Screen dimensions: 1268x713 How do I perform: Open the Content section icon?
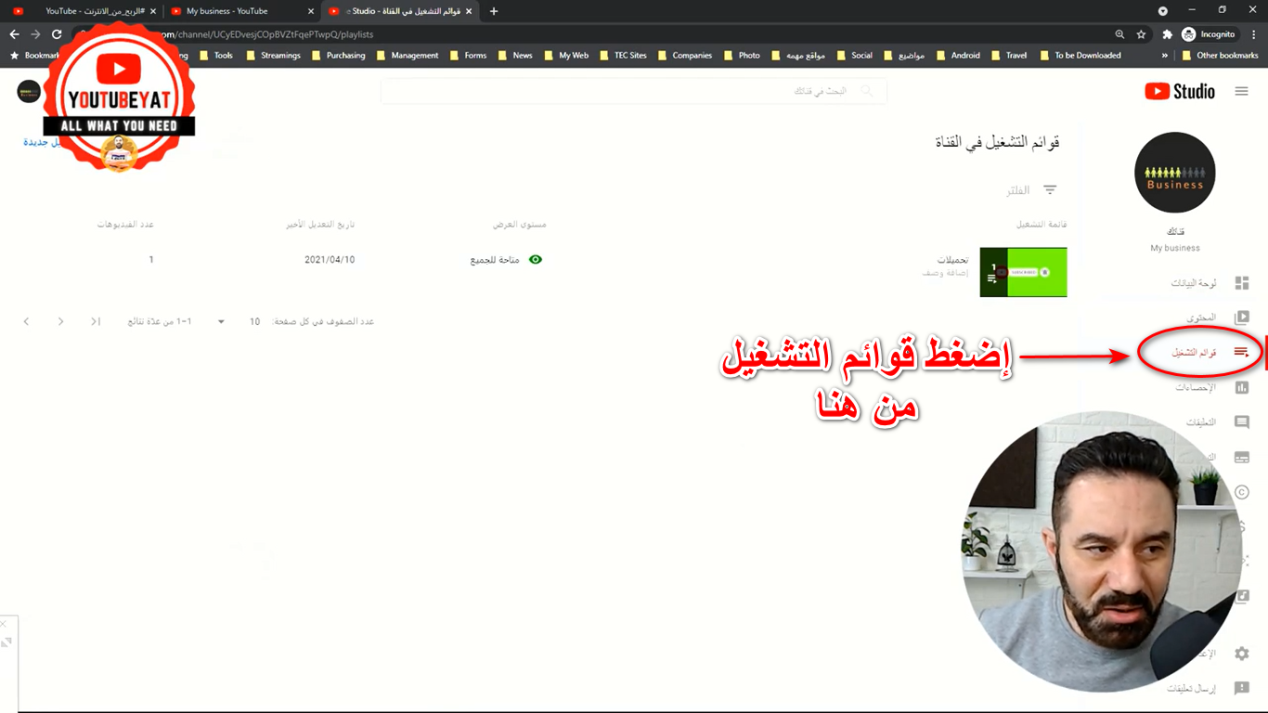tap(1241, 318)
